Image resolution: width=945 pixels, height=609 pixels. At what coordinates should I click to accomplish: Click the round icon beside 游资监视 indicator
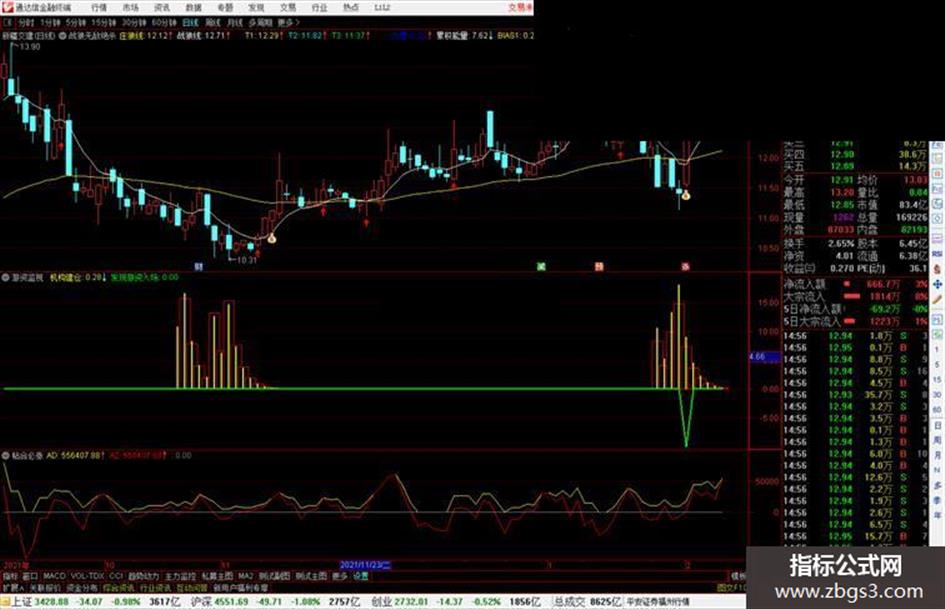(5, 277)
